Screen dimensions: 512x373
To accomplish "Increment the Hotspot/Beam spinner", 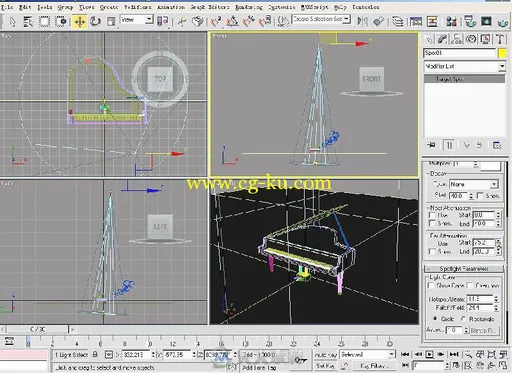I will pyautogui.click(x=496, y=297).
